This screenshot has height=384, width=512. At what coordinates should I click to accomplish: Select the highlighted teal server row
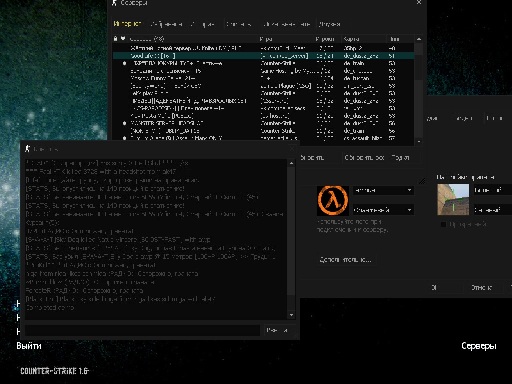(x=263, y=56)
